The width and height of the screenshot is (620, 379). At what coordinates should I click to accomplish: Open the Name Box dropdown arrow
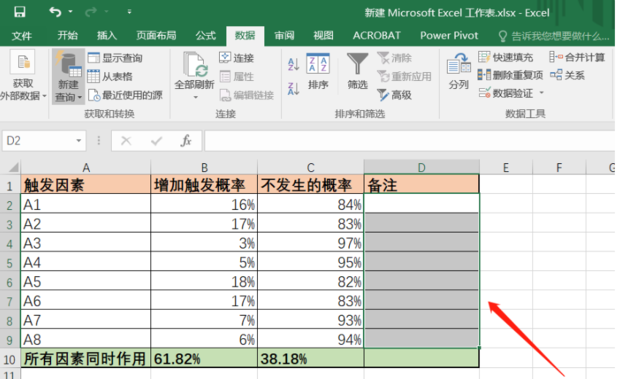pos(79,141)
